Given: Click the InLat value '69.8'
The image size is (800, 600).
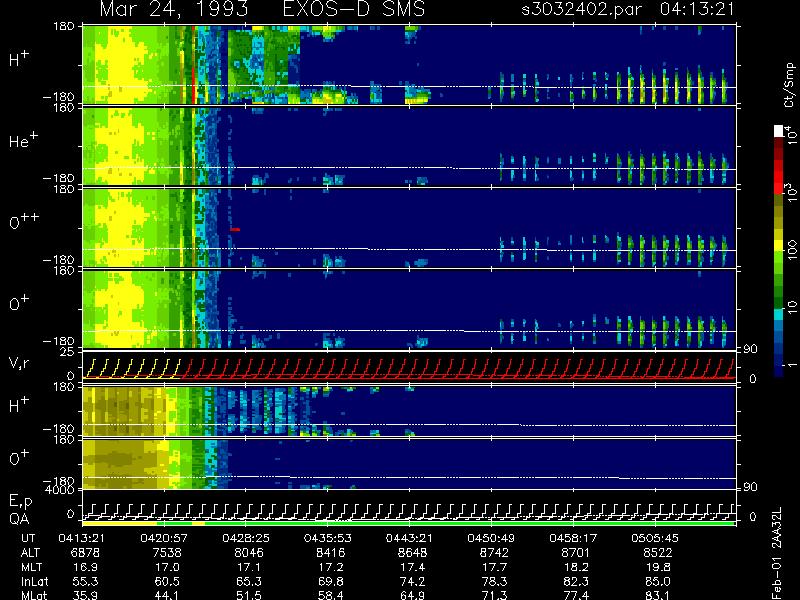Looking at the screenshot, I should [x=330, y=581].
